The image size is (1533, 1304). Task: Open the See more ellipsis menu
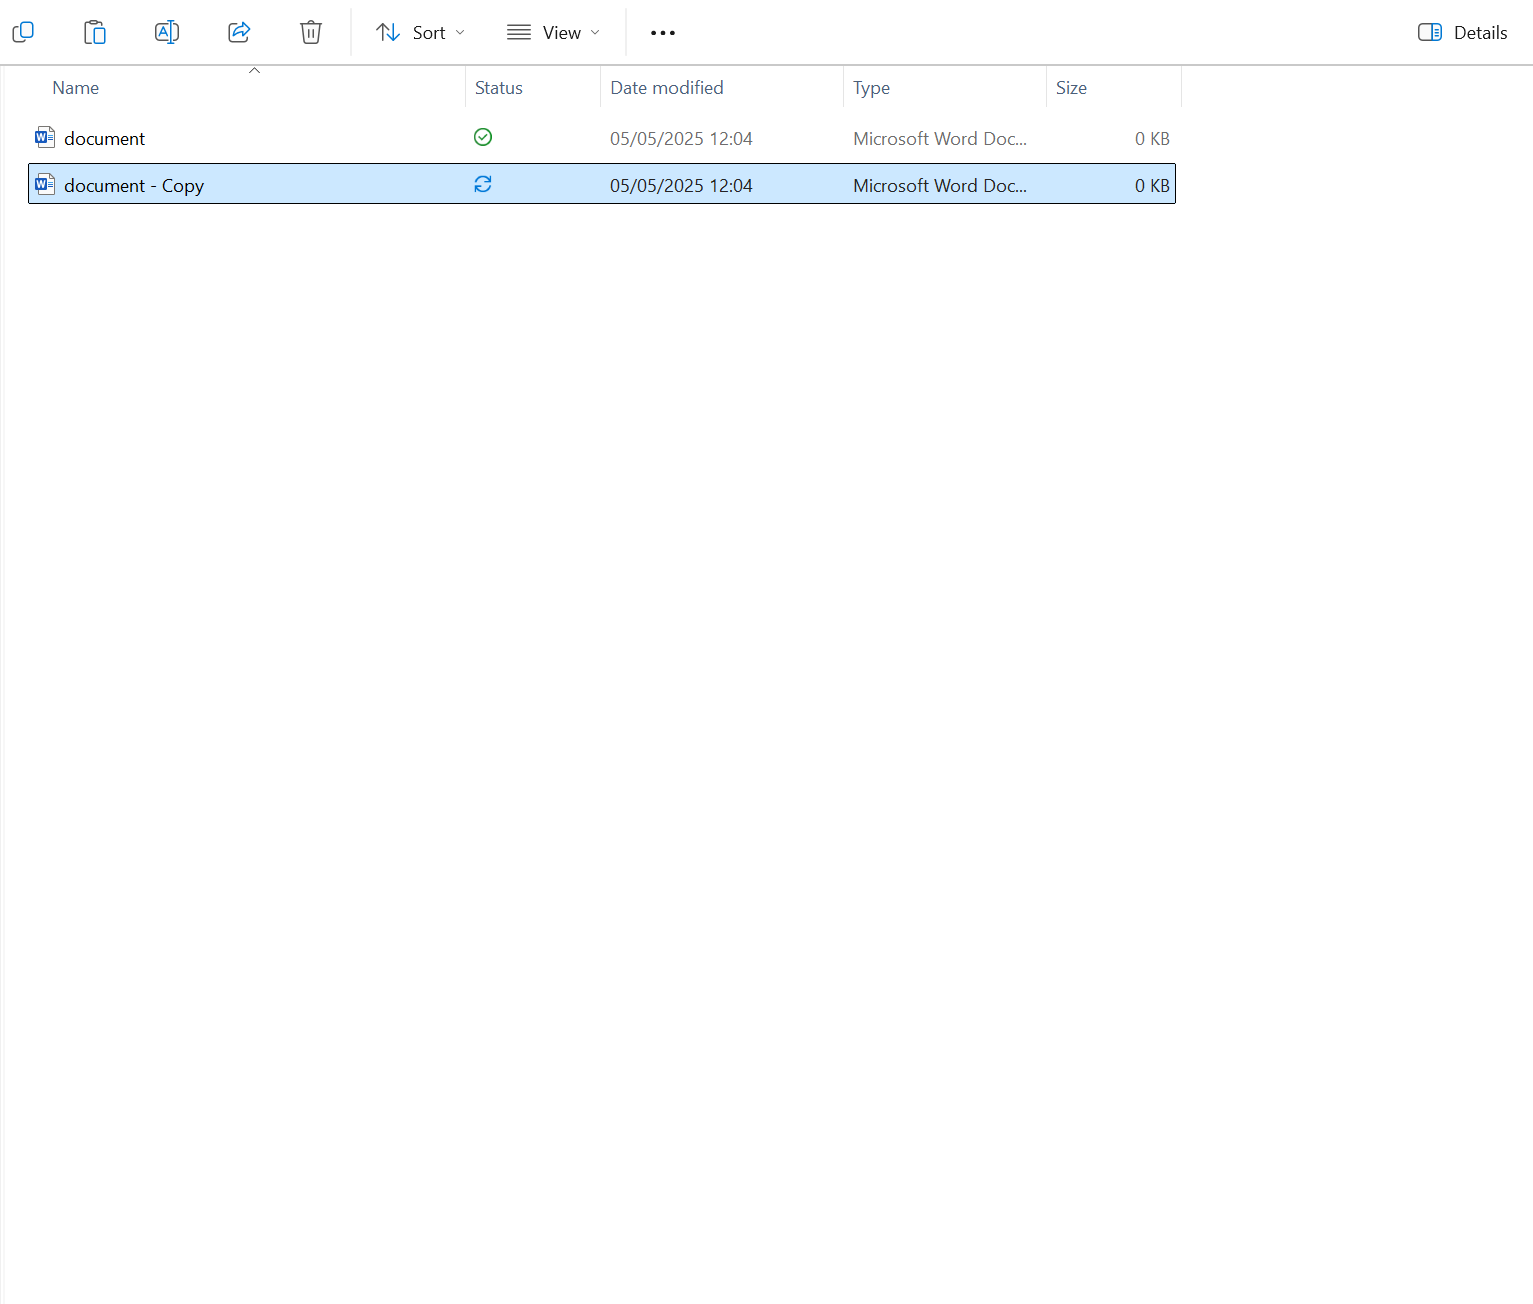click(x=663, y=32)
